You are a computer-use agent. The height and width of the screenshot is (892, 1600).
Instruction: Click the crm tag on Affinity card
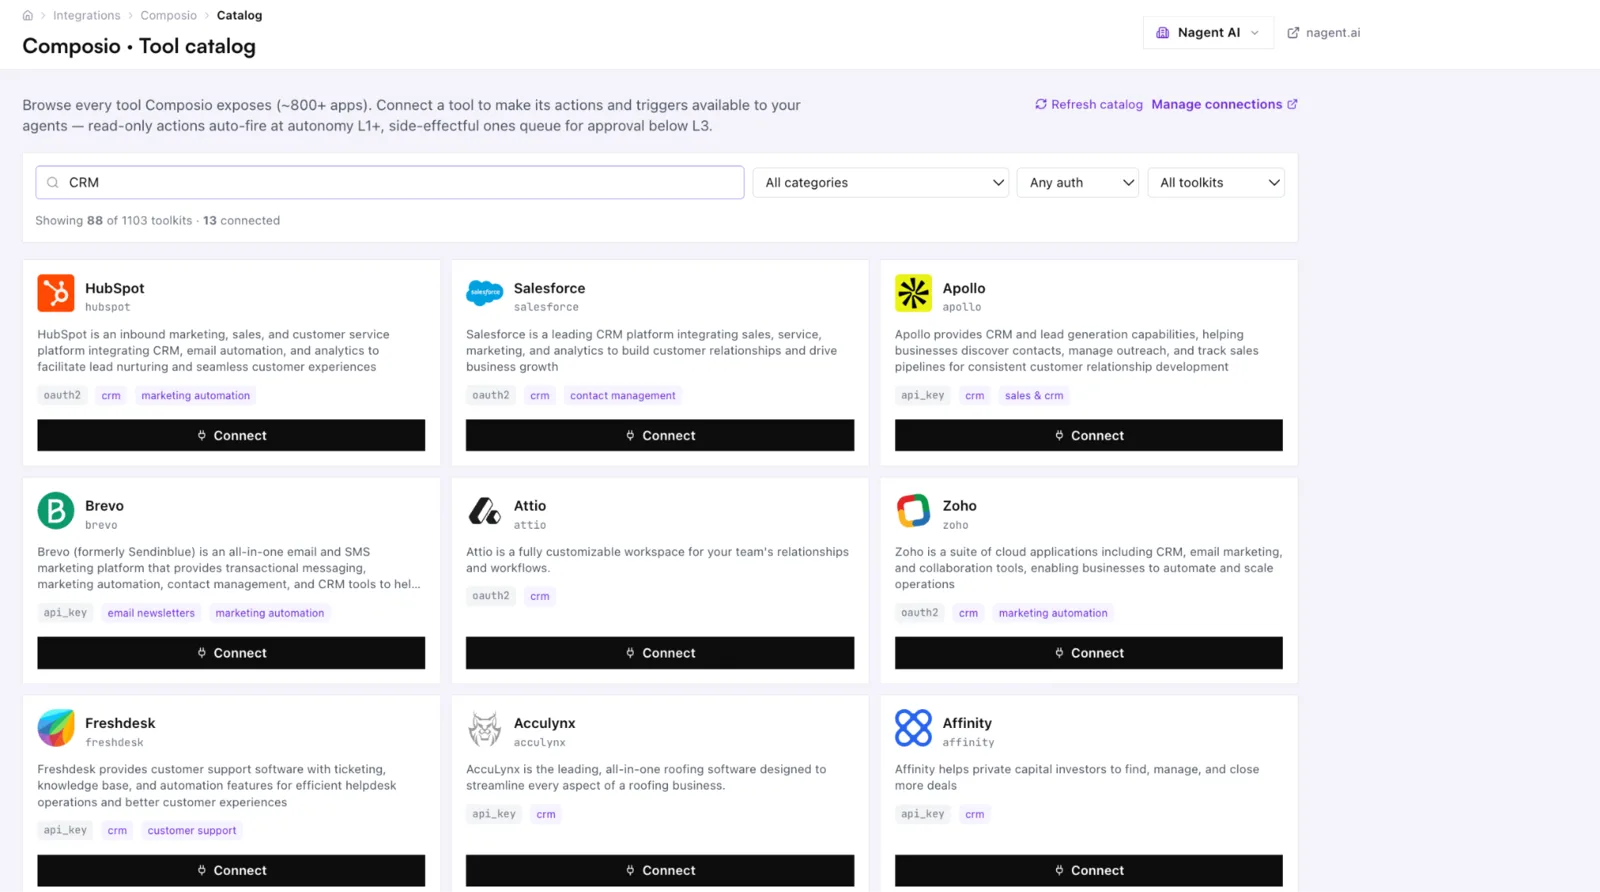pyautogui.click(x=975, y=814)
